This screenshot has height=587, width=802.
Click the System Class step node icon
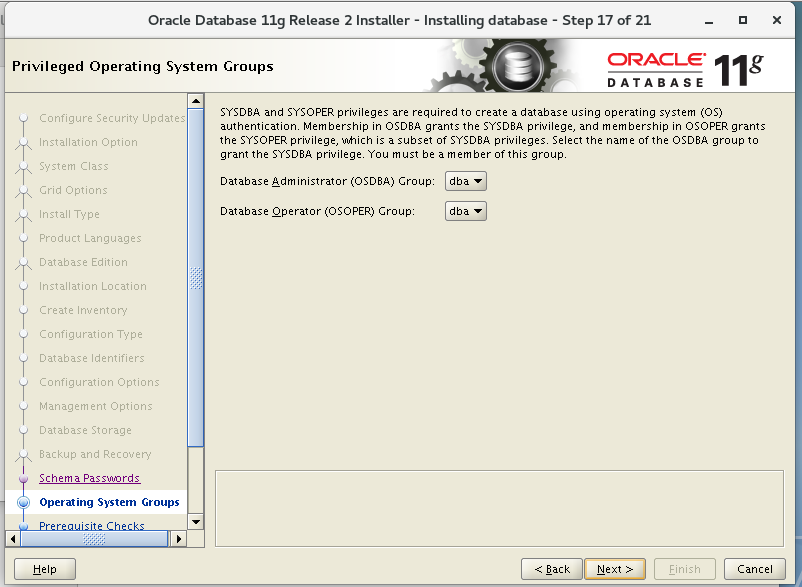(x=22, y=166)
